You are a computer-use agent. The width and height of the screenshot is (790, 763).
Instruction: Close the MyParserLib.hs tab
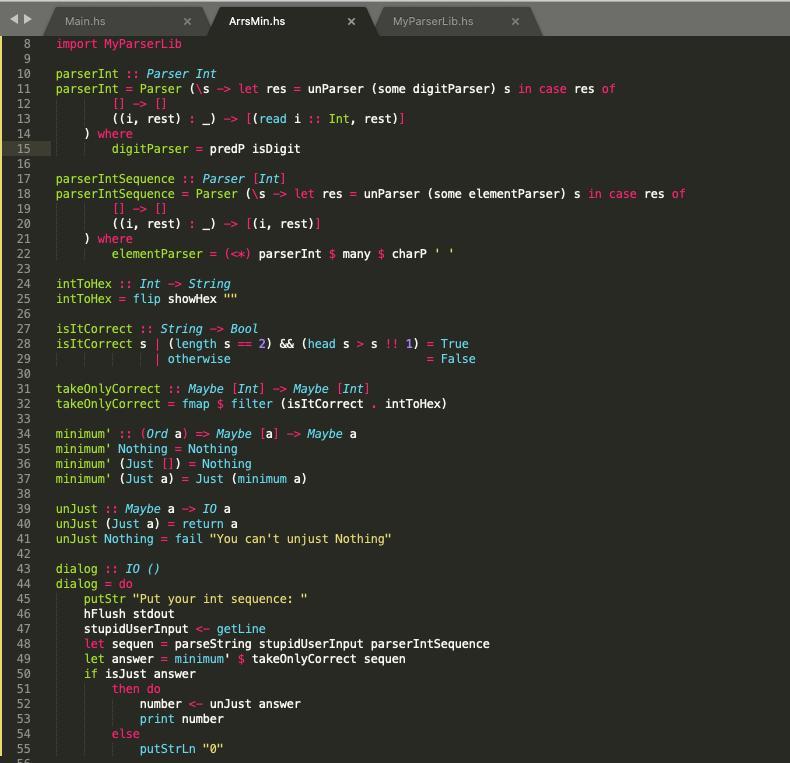point(515,21)
